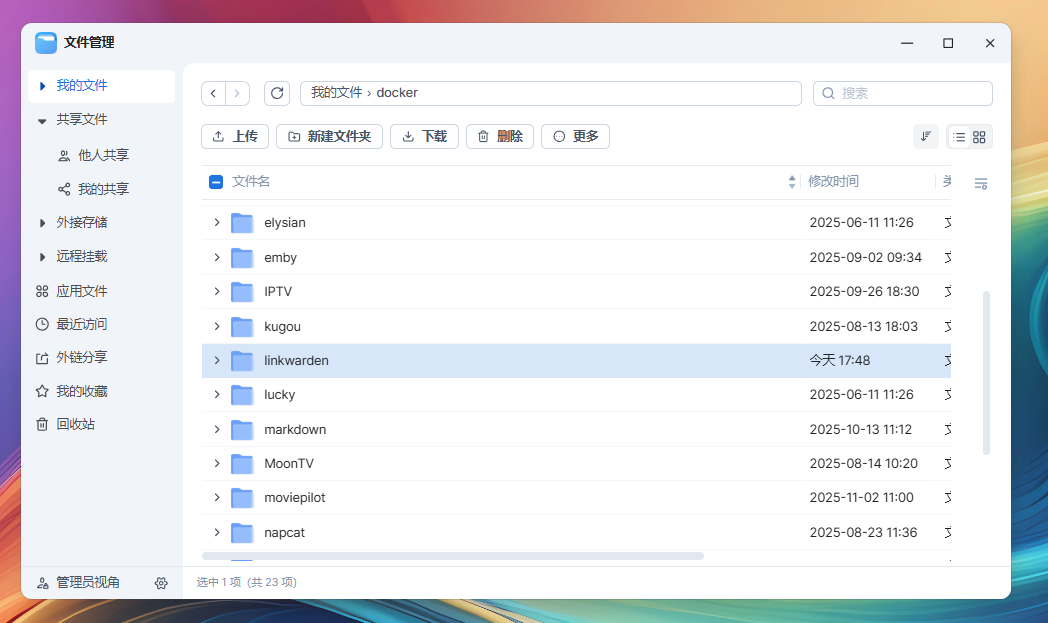The width and height of the screenshot is (1048, 623).
Task: Sort by 文件名 column header
Action: (251, 182)
